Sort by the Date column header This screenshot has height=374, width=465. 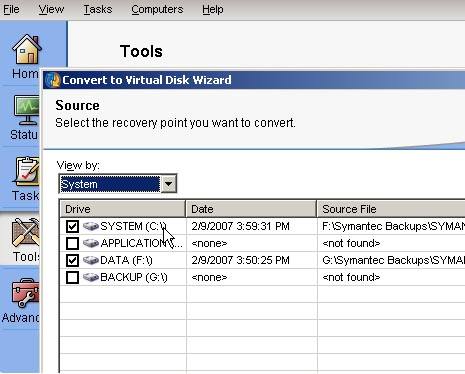tap(251, 209)
